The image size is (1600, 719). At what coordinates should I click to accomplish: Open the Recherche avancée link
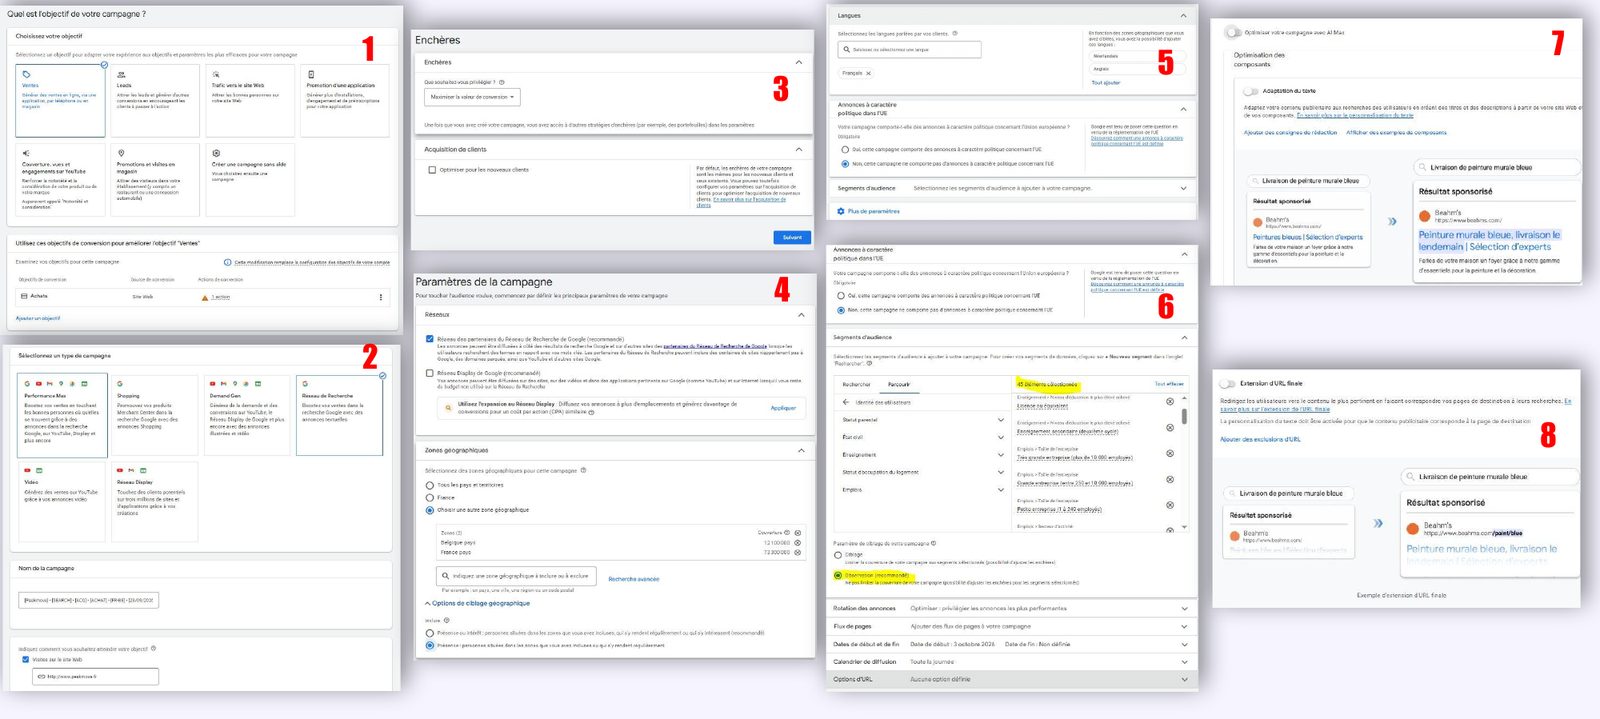634,579
